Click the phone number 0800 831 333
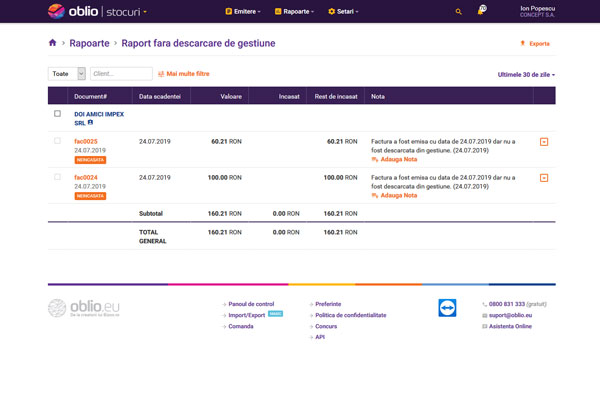Viewport: 600px width, 414px height. tap(507, 304)
